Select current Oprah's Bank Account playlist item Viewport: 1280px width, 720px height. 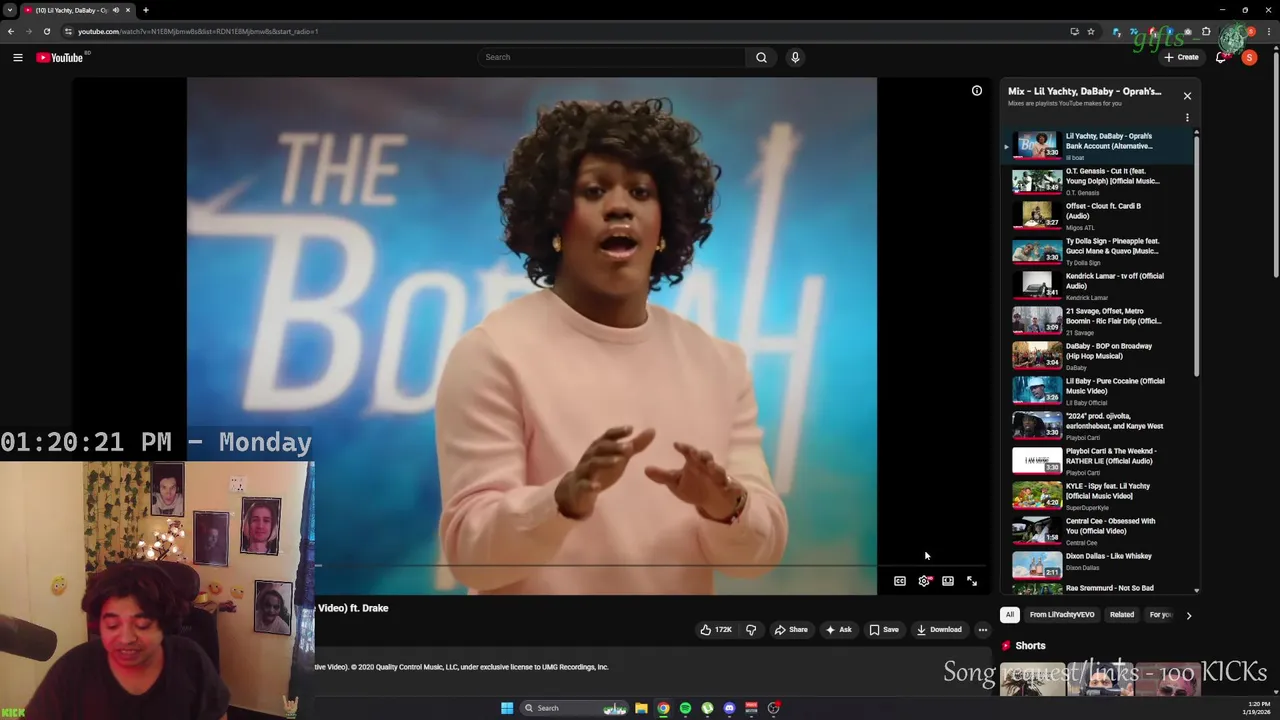1099,146
